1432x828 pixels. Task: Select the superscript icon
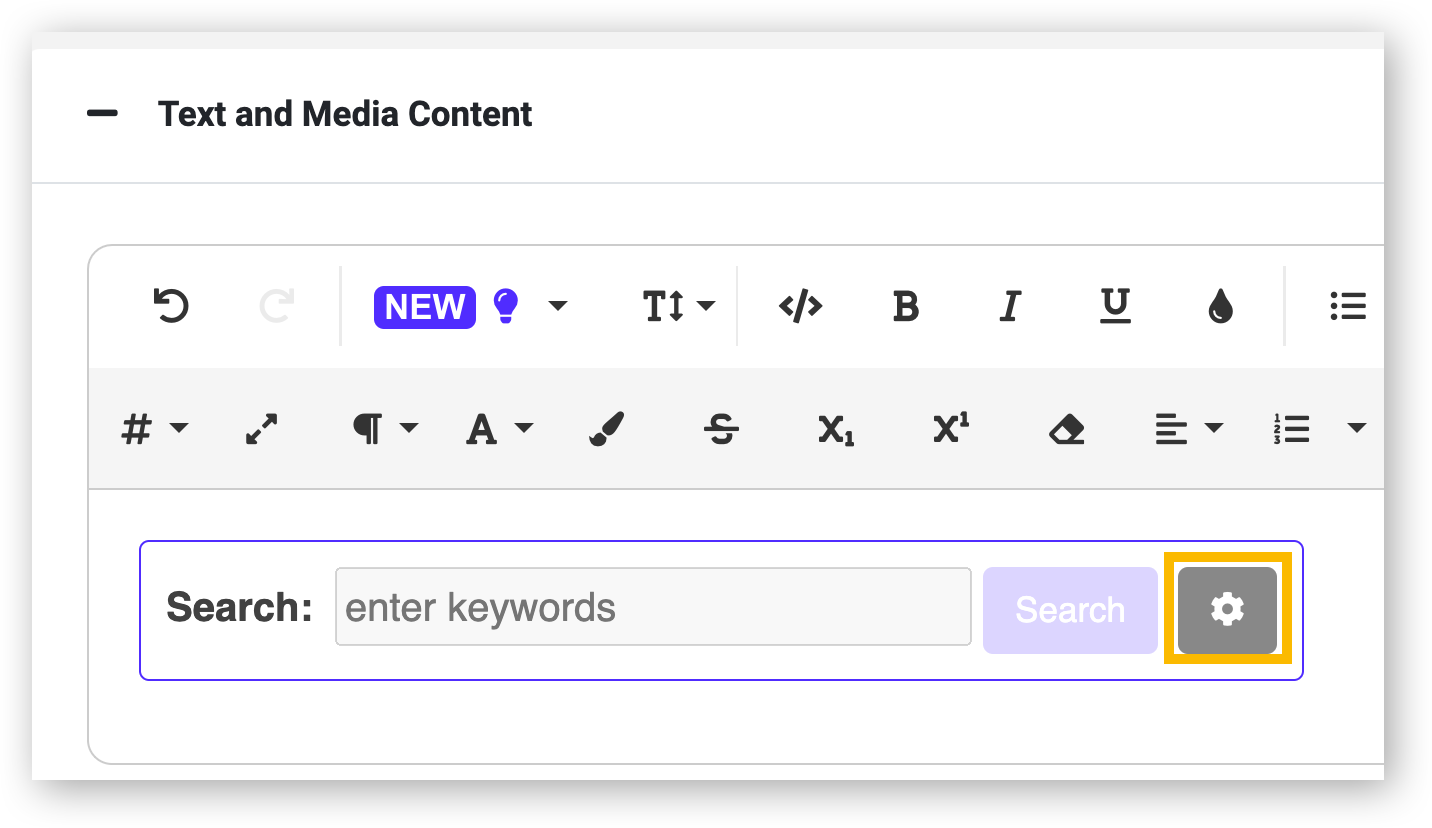(951, 428)
